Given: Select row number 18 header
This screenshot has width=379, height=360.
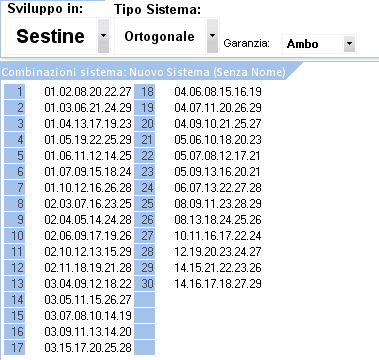Looking at the screenshot, I should [x=145, y=91].
